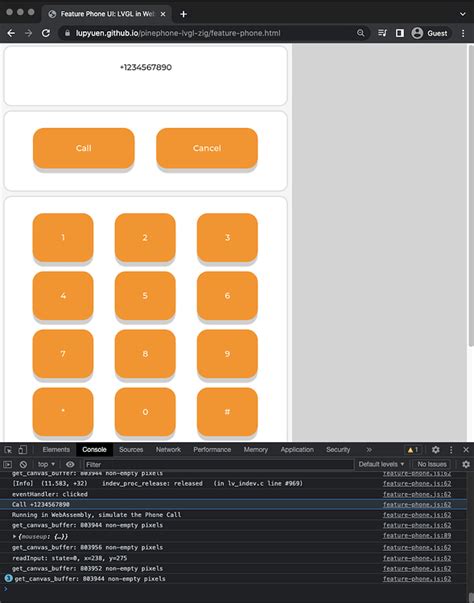
Task: Toggle the console sidebar show icon
Action: pyautogui.click(x=8, y=464)
